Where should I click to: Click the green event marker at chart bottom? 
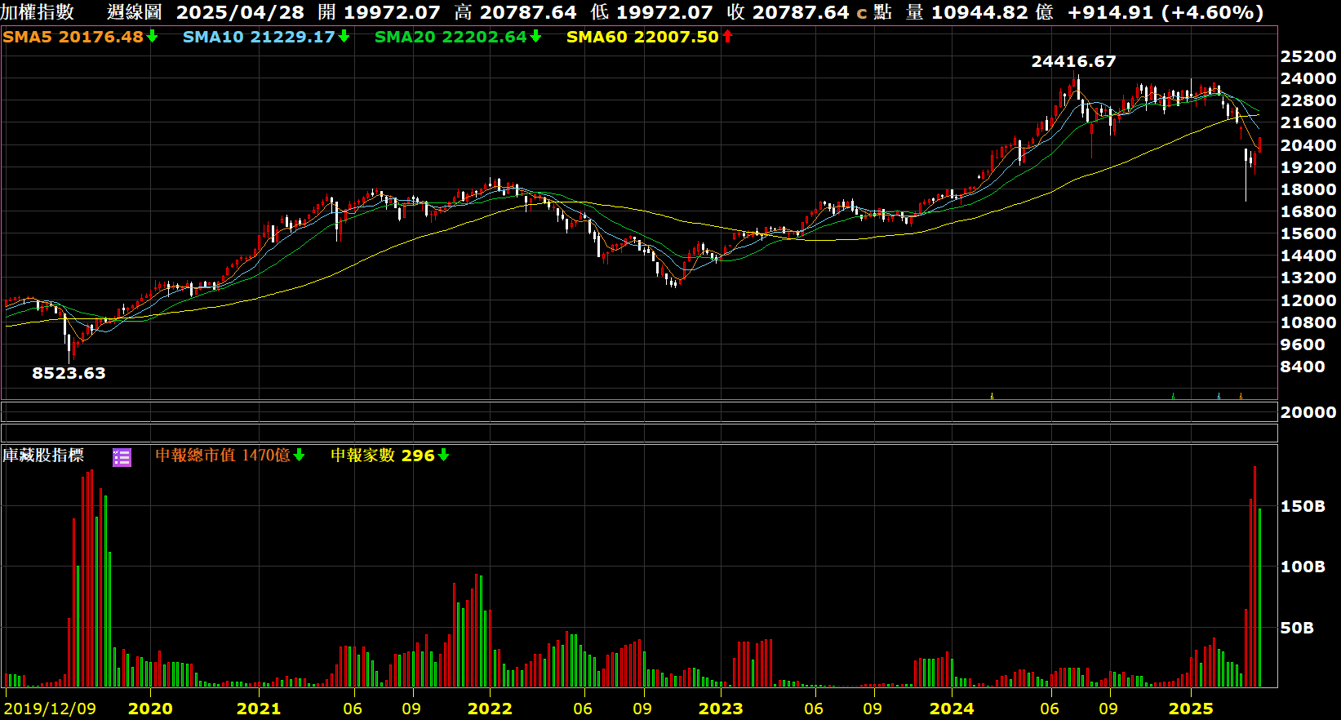[x=1173, y=396]
